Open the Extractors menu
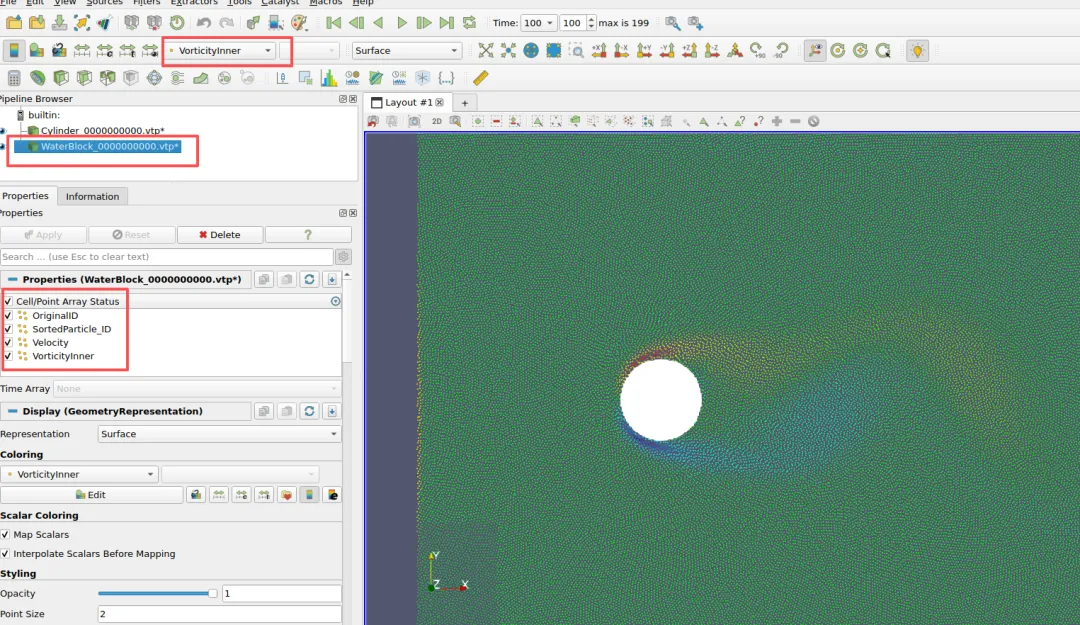The height and width of the screenshot is (625, 1080). [x=194, y=3]
